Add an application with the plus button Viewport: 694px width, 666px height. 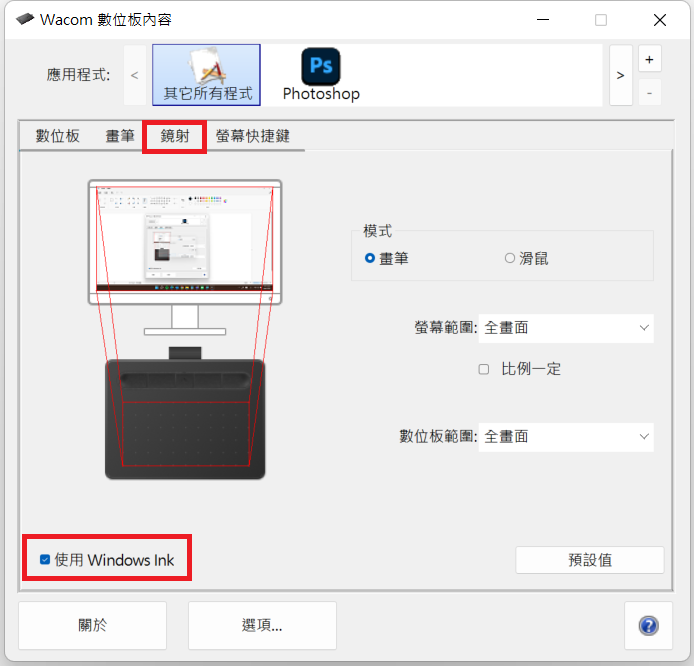649,59
